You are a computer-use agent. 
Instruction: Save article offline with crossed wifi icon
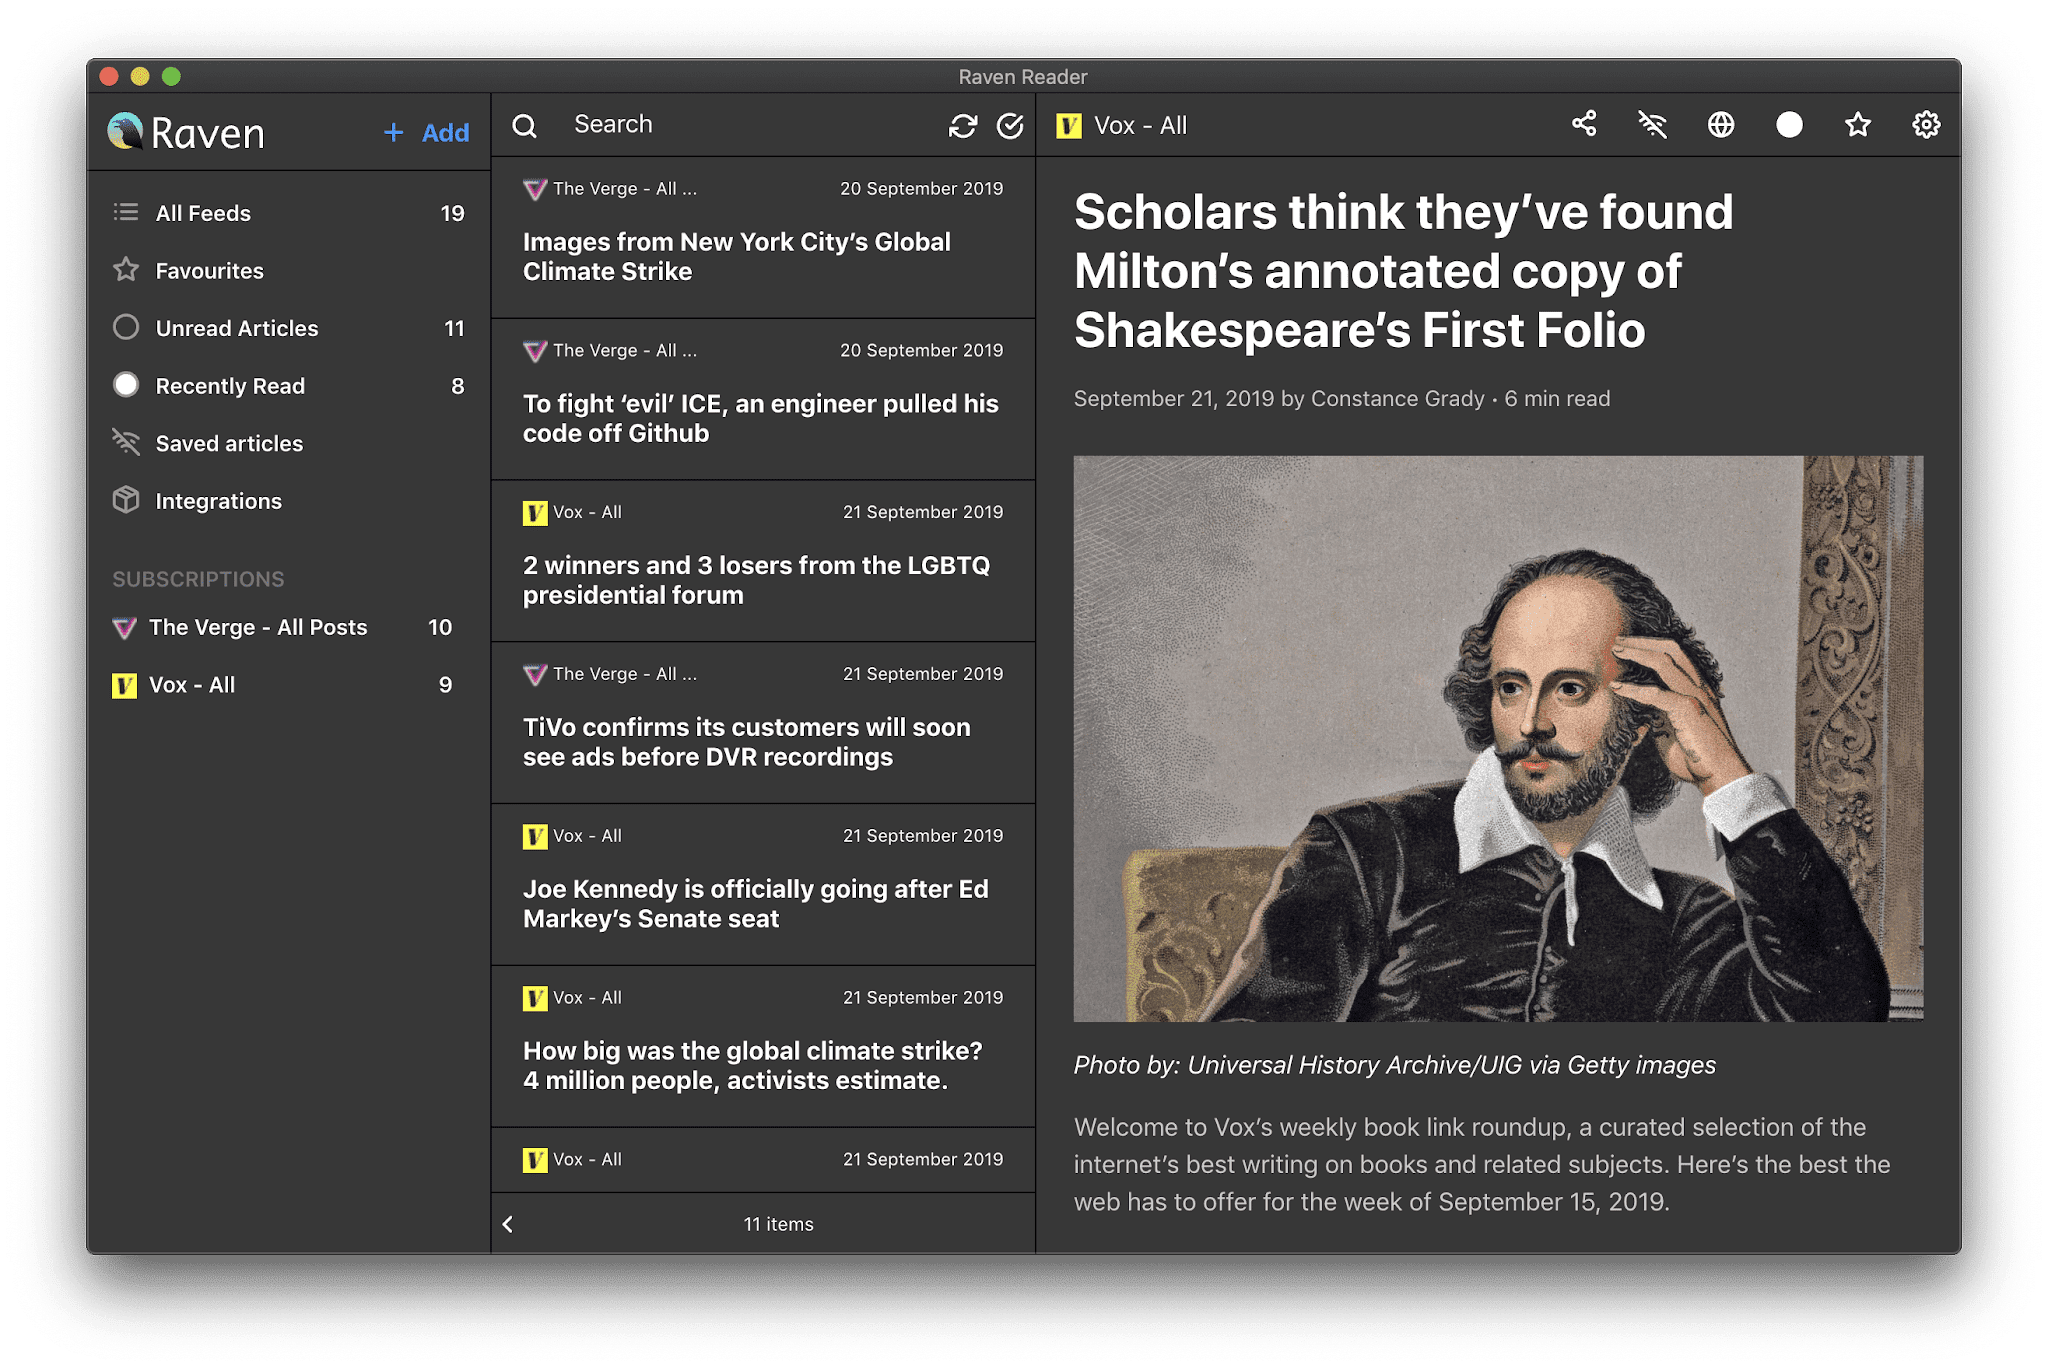[x=1652, y=124]
